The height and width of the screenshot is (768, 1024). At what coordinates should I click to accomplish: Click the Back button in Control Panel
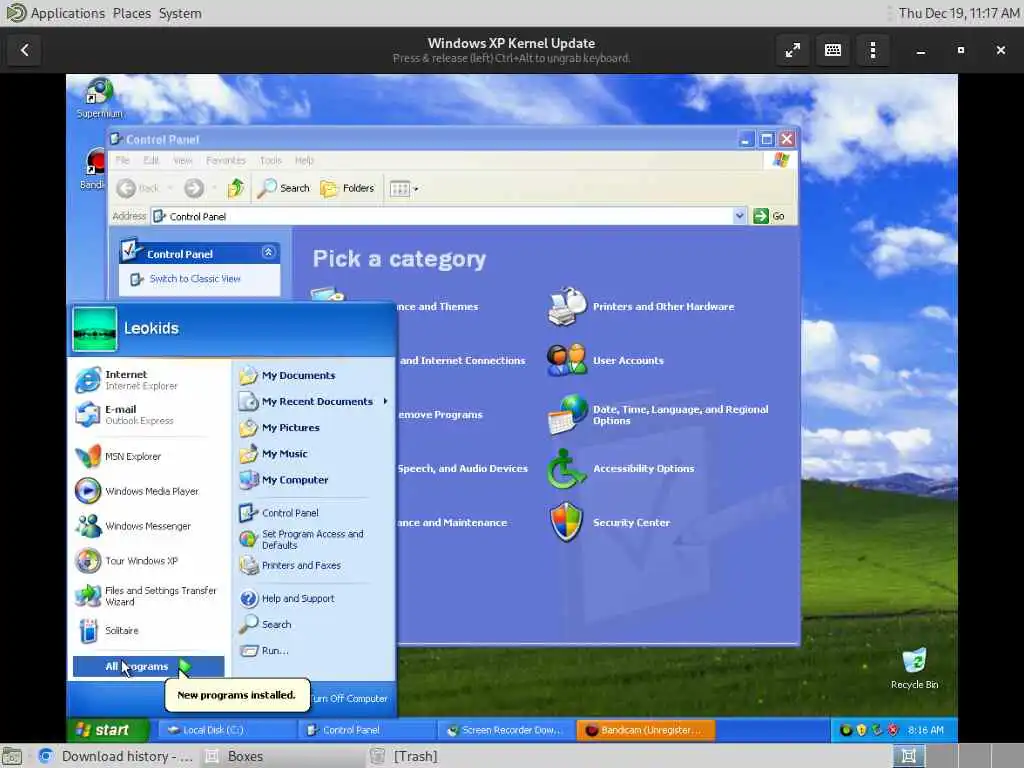pyautogui.click(x=138, y=189)
